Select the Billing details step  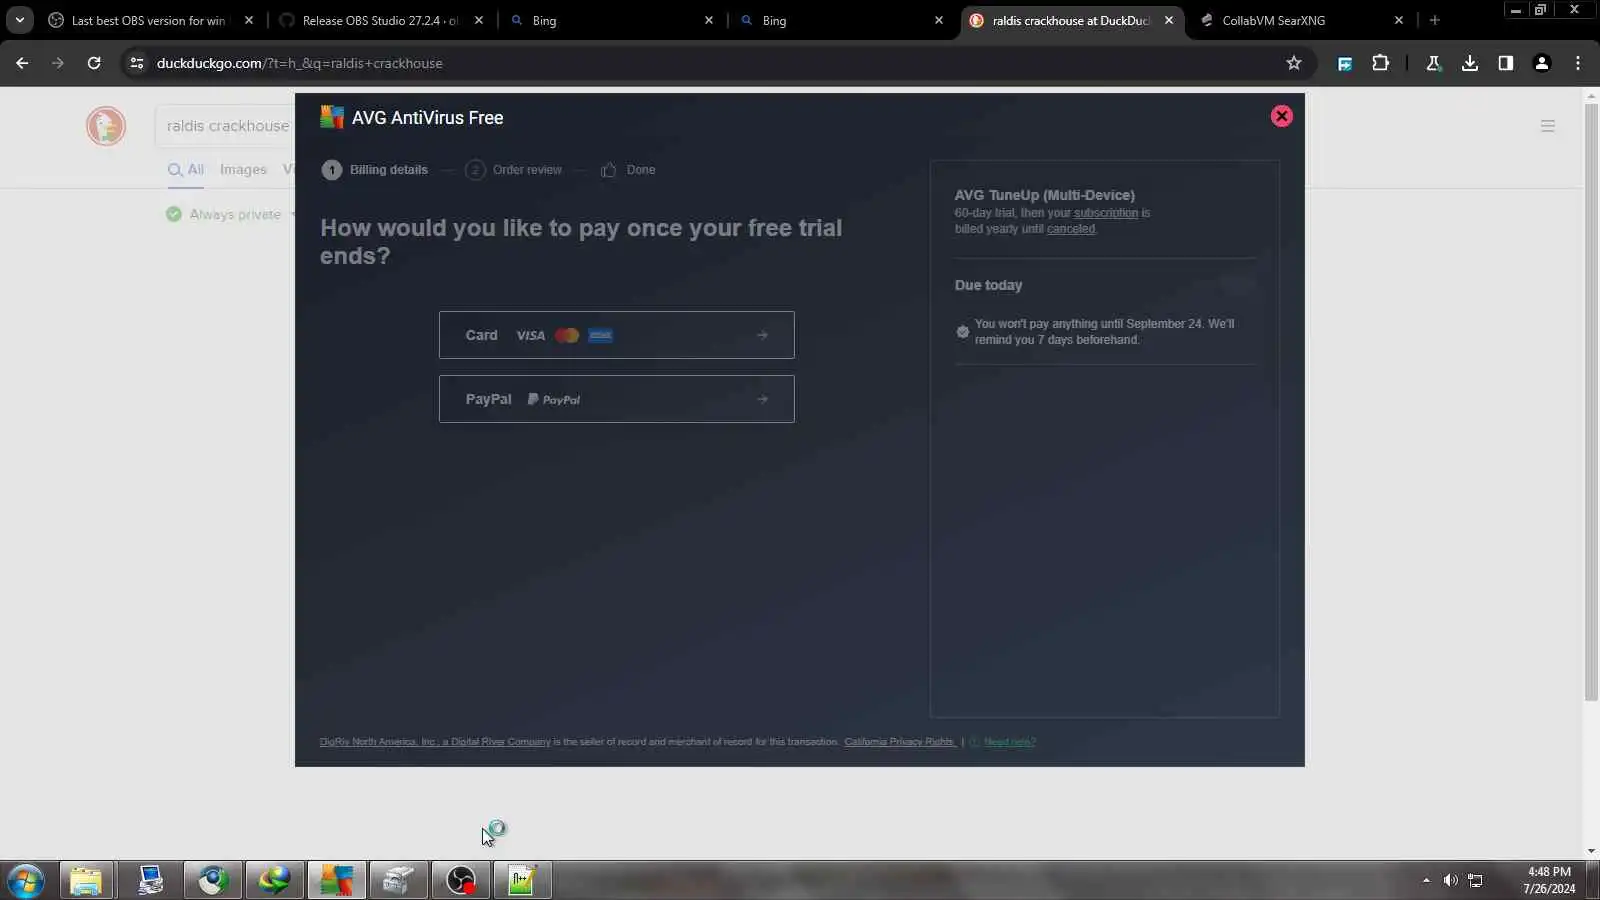pyautogui.click(x=375, y=170)
